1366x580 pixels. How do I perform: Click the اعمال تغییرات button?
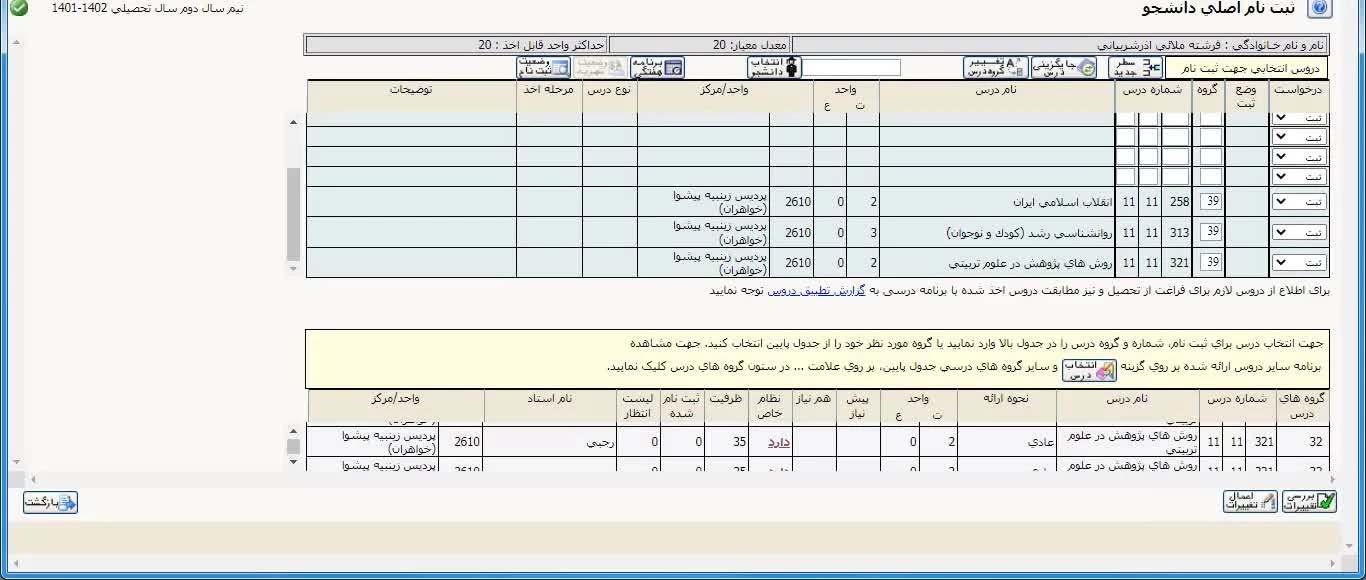coord(1250,502)
